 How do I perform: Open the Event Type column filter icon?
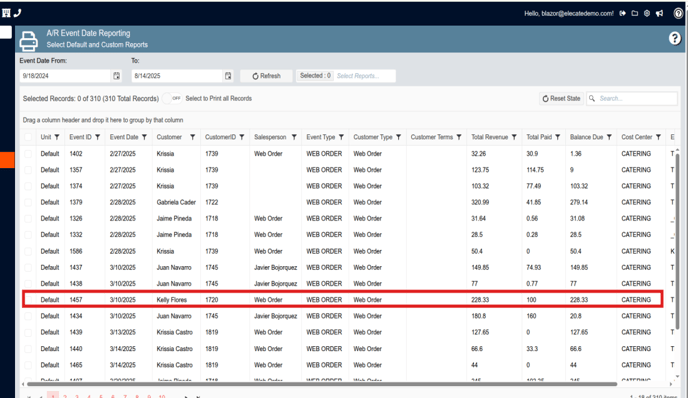pyautogui.click(x=341, y=137)
